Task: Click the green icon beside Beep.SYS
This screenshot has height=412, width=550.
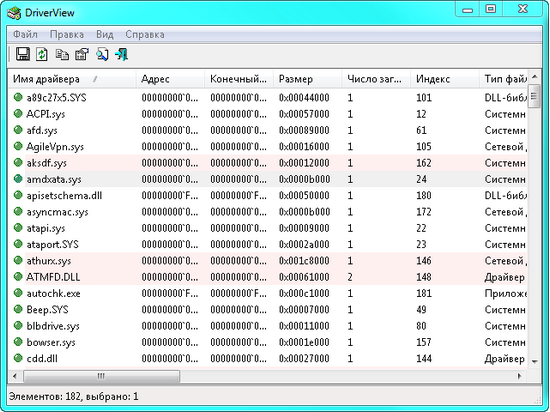Action: (18, 309)
